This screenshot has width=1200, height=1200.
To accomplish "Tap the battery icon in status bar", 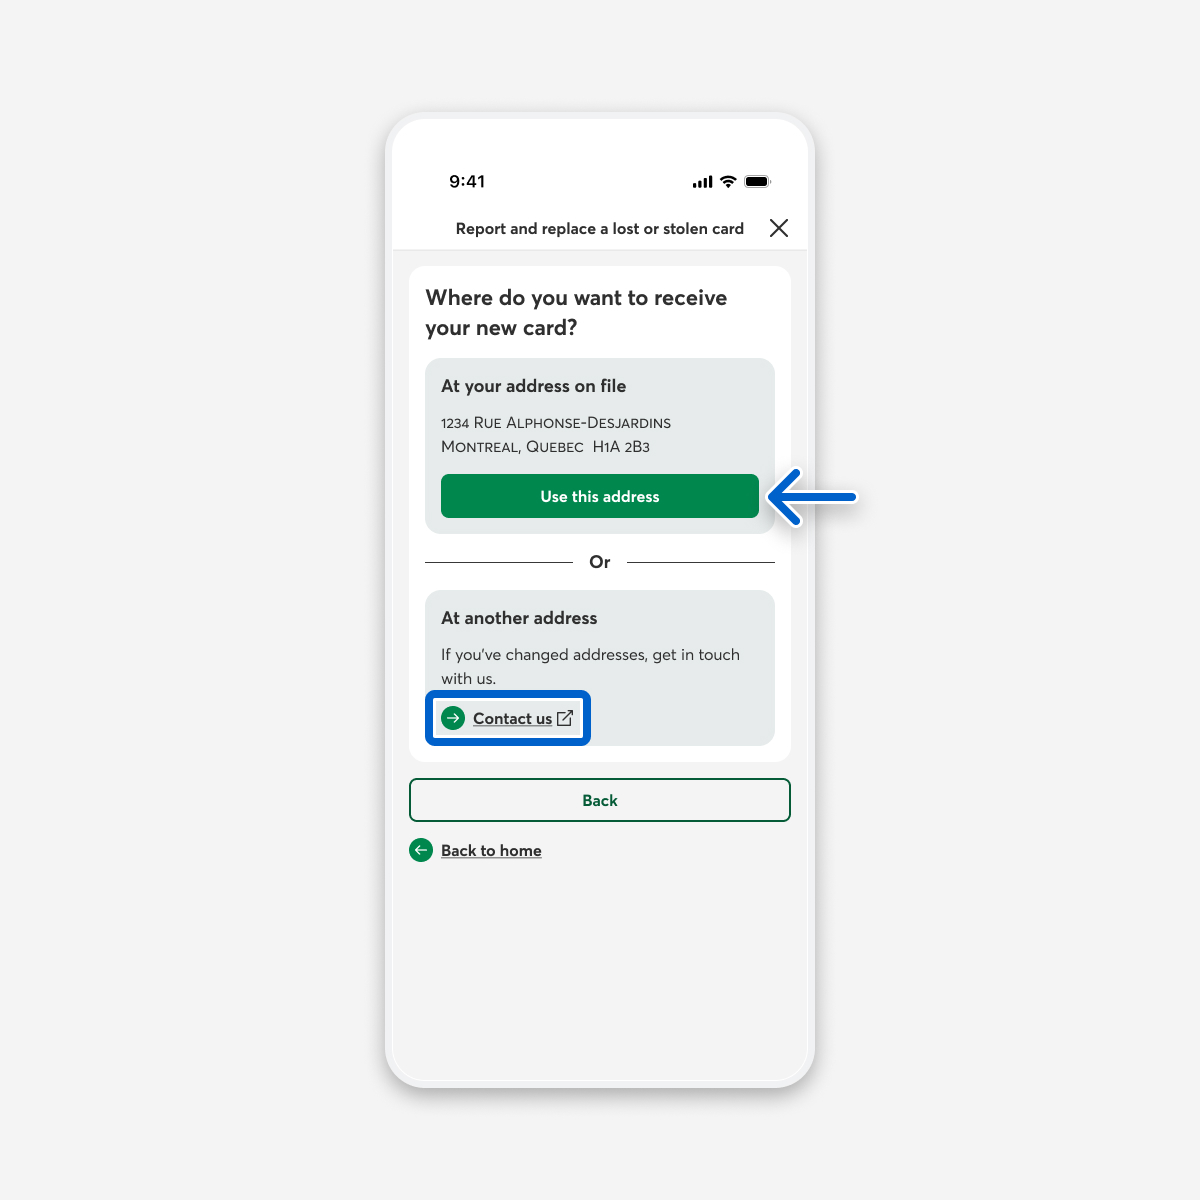I will (x=758, y=181).
